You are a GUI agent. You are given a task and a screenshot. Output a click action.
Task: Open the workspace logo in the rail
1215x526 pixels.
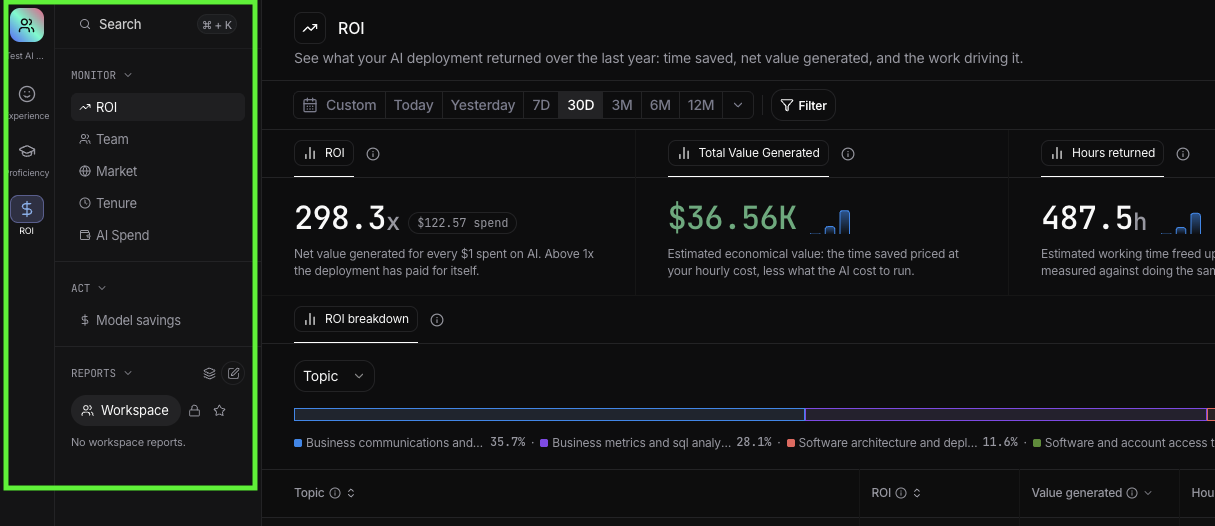pos(27,25)
